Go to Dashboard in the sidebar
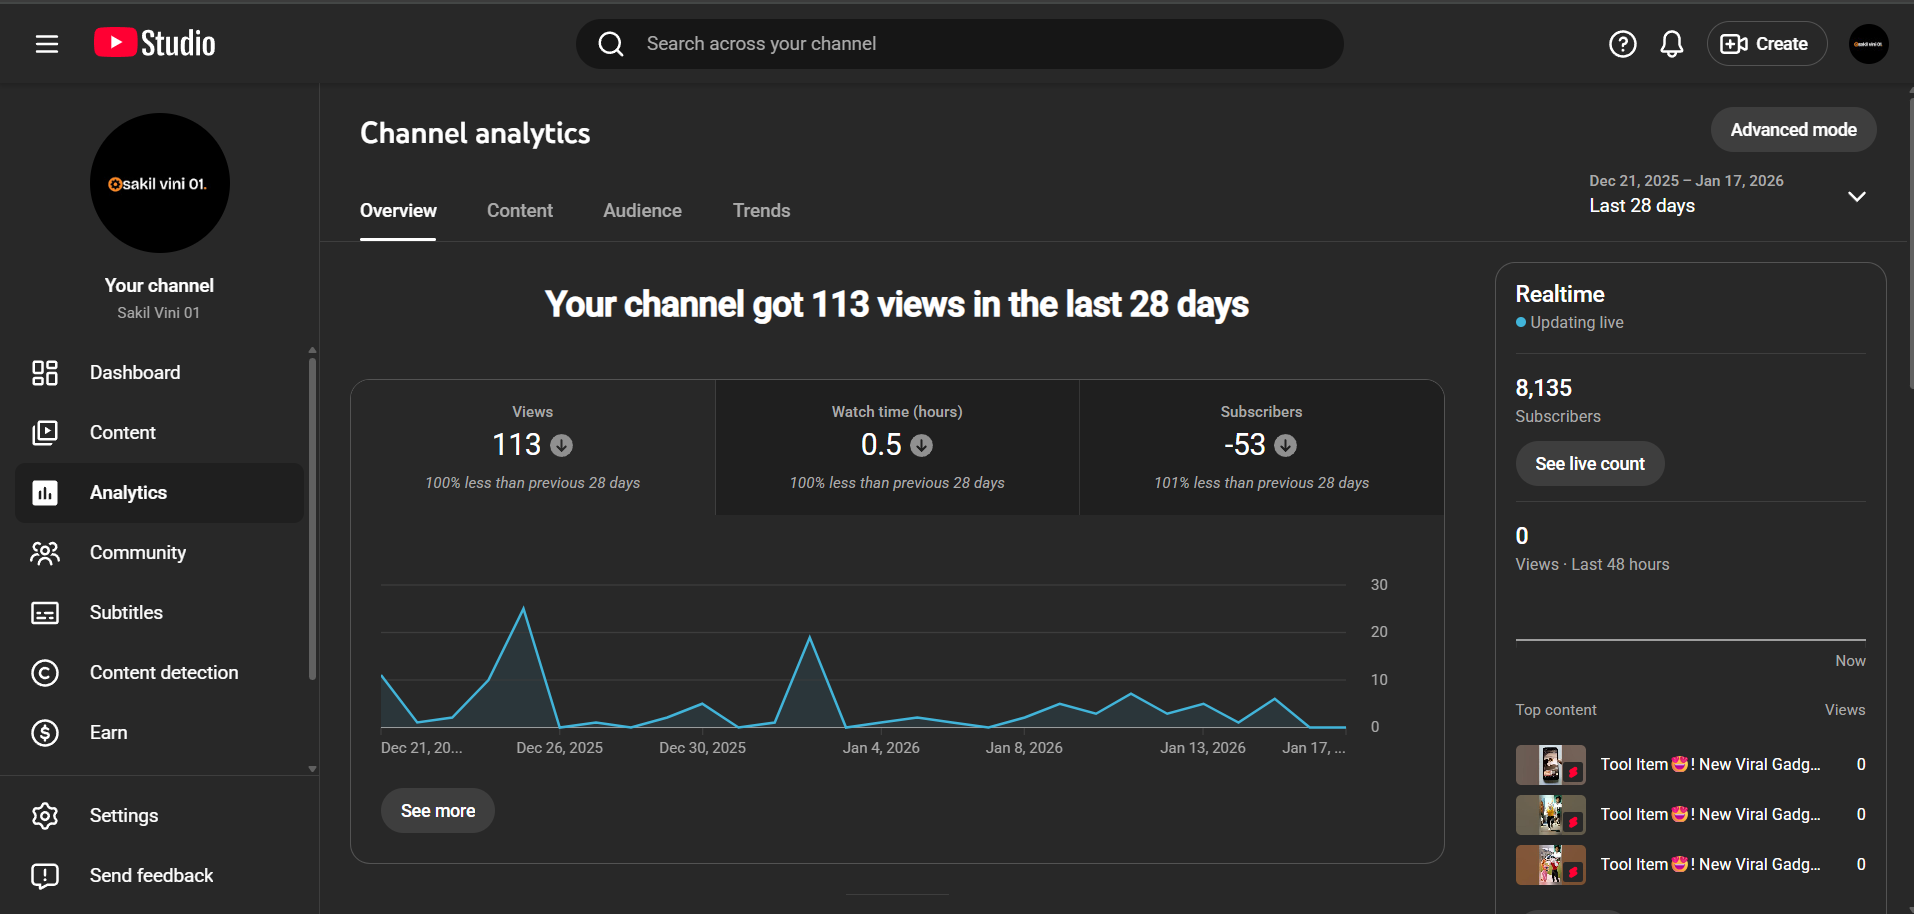This screenshot has height=914, width=1914. click(135, 373)
